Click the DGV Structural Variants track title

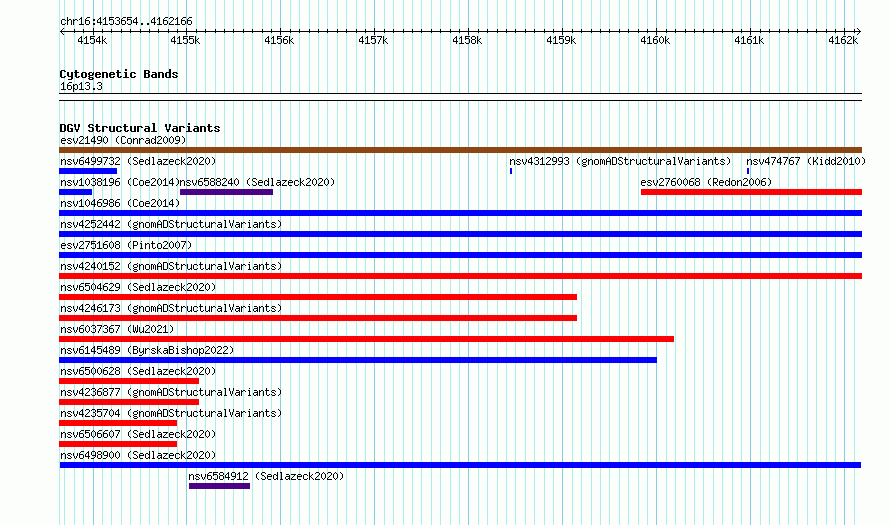140,128
